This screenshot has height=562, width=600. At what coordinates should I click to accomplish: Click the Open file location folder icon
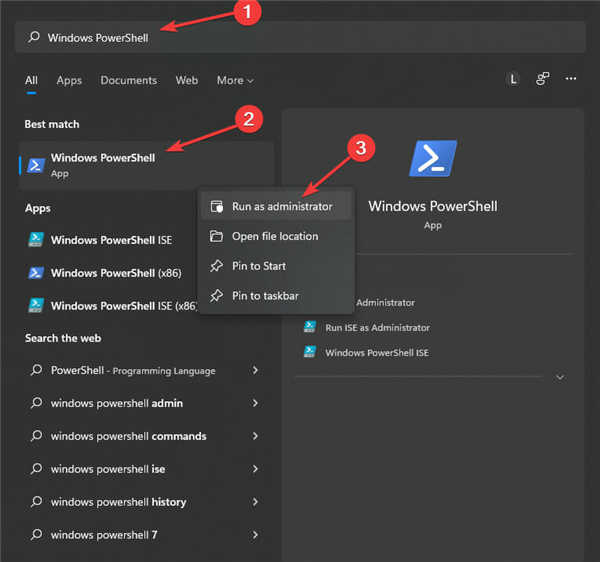(216, 236)
